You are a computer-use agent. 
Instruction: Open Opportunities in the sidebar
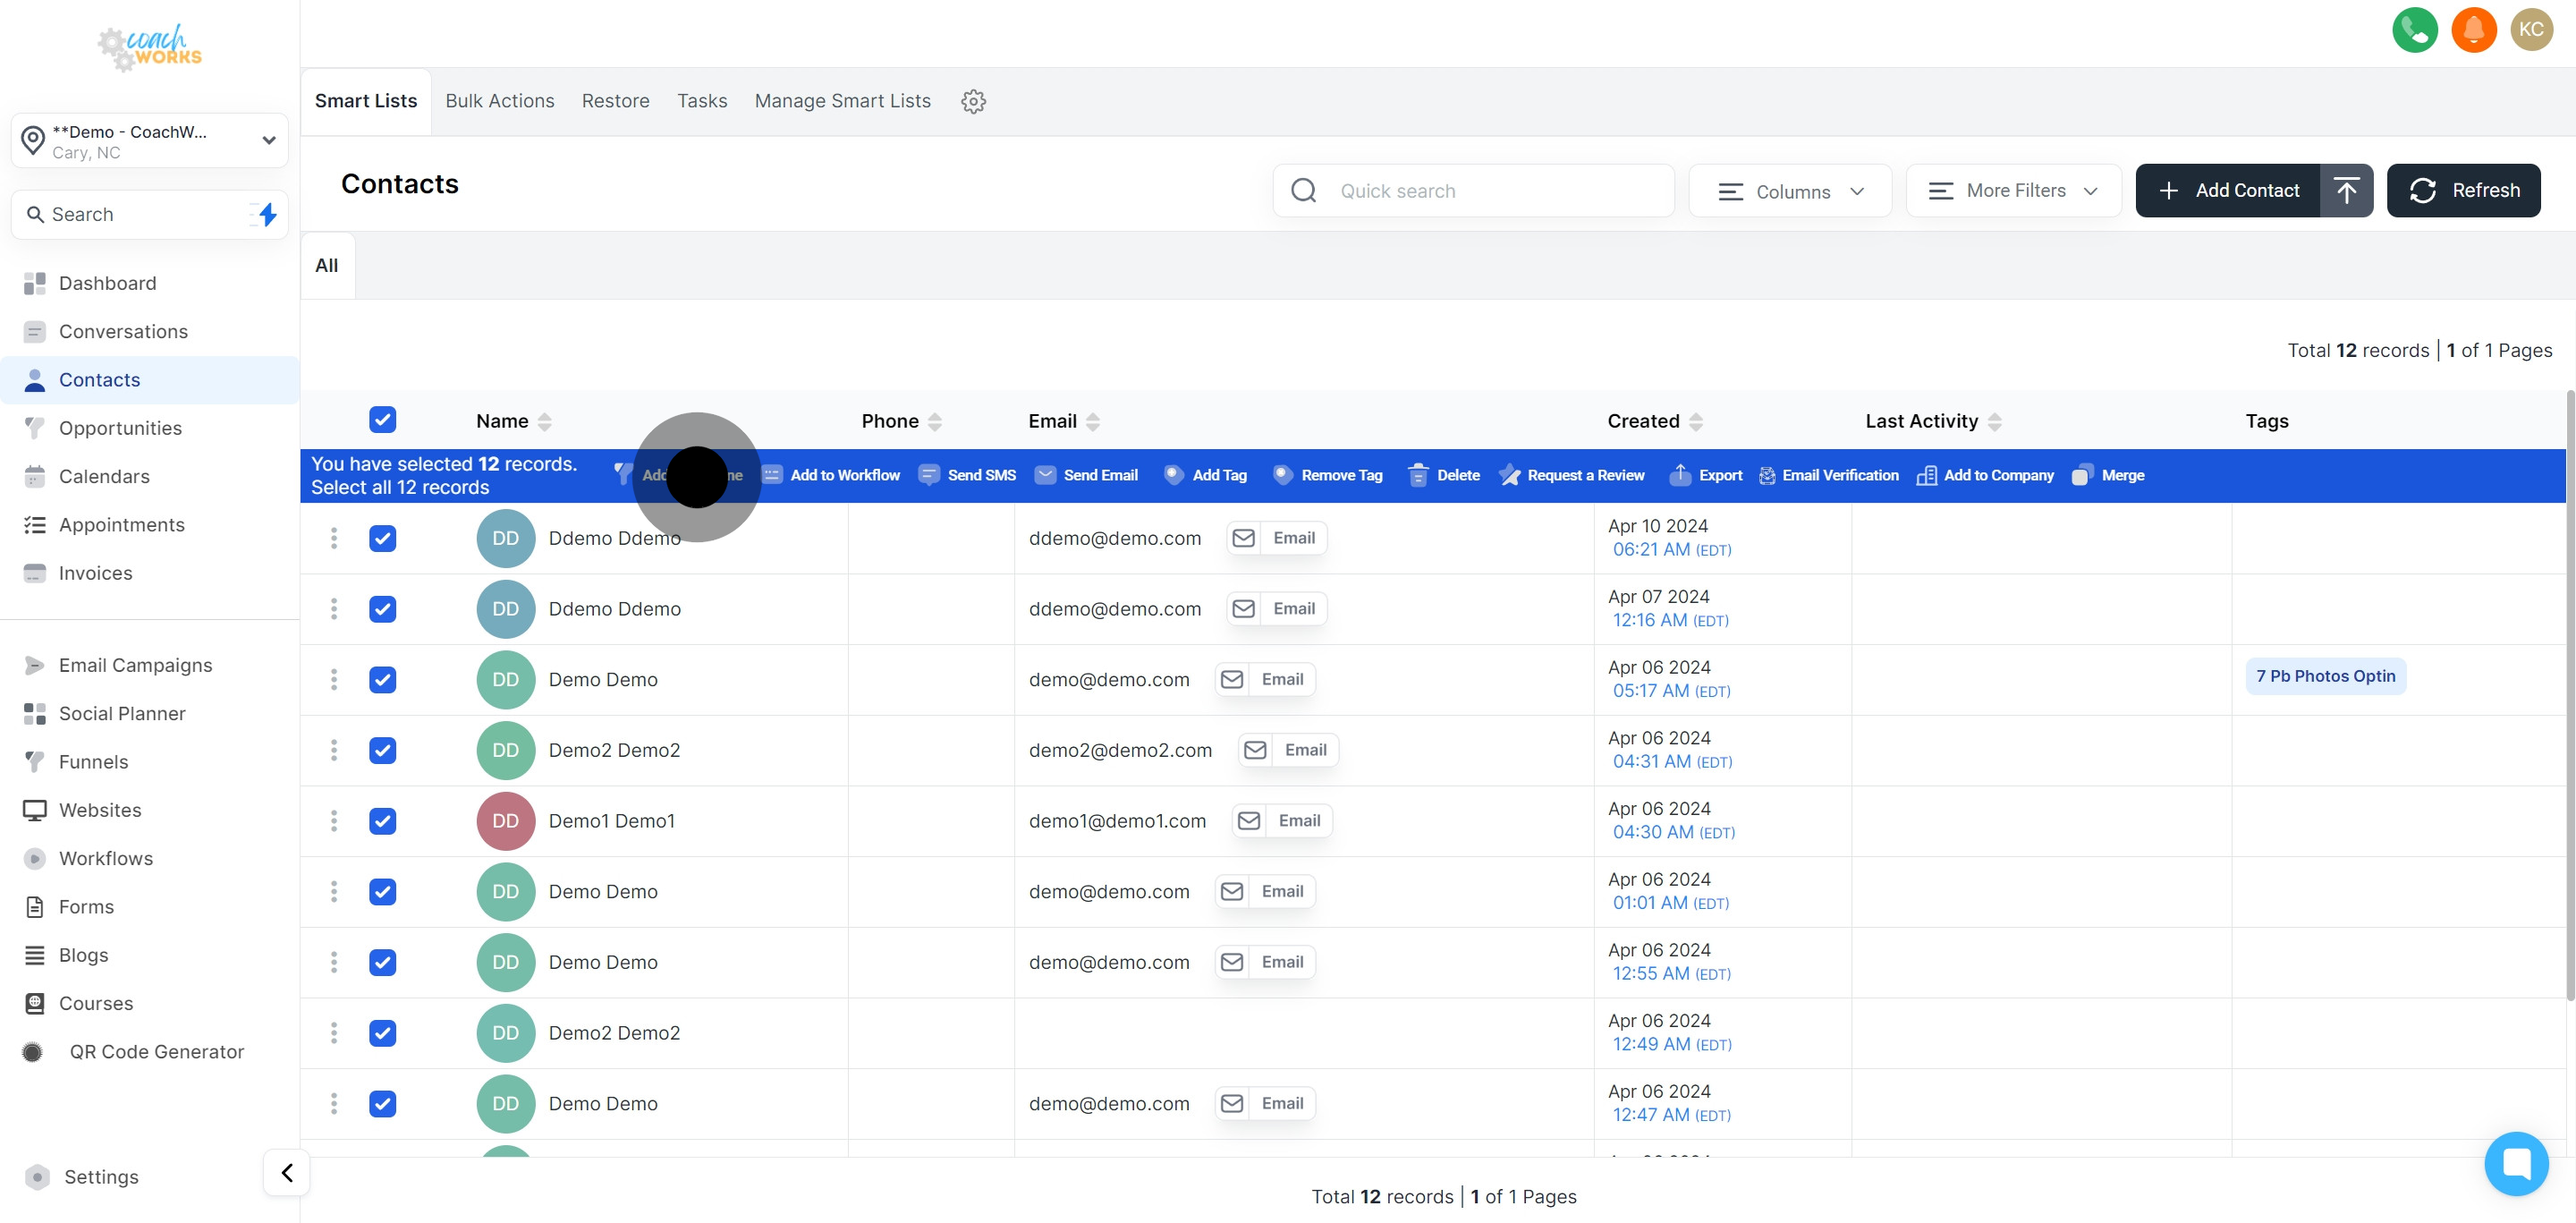pyautogui.click(x=120, y=428)
